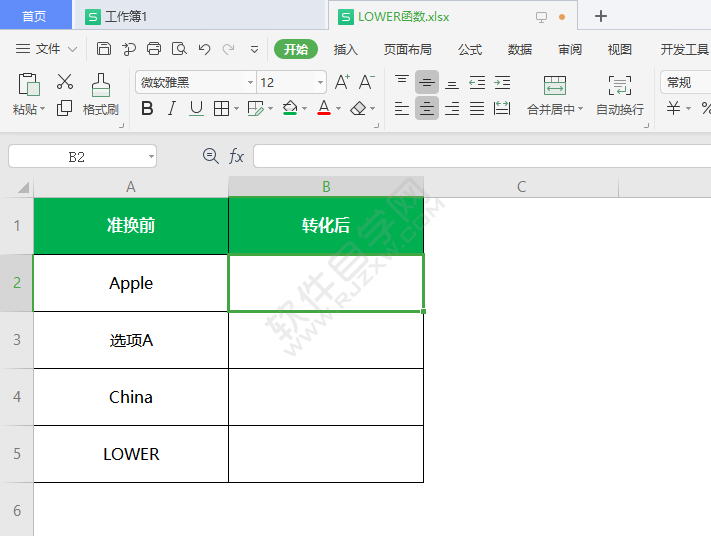Select row 3 header
Screen dimensions: 711x536
coord(17,340)
